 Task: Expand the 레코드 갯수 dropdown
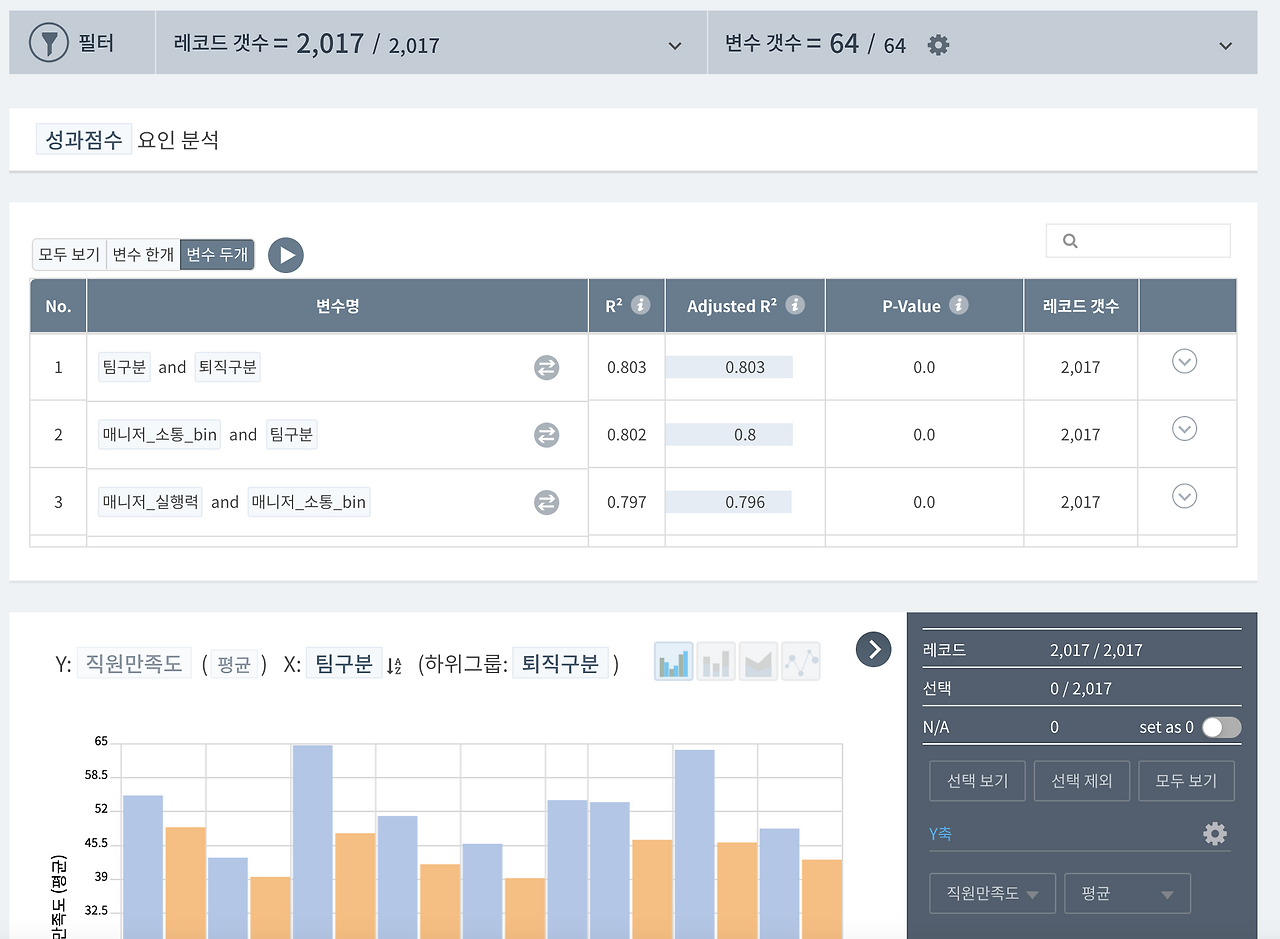(675, 43)
